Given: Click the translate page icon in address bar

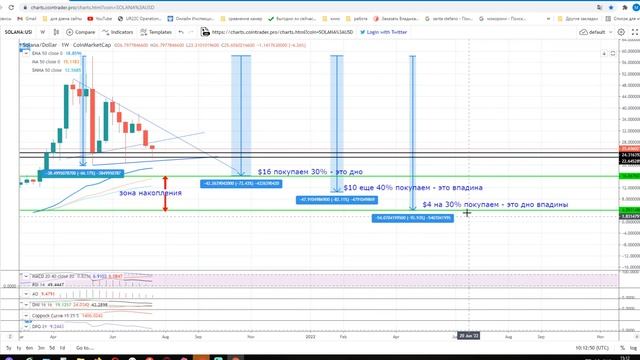Looking at the screenshot, I should (600, 7).
